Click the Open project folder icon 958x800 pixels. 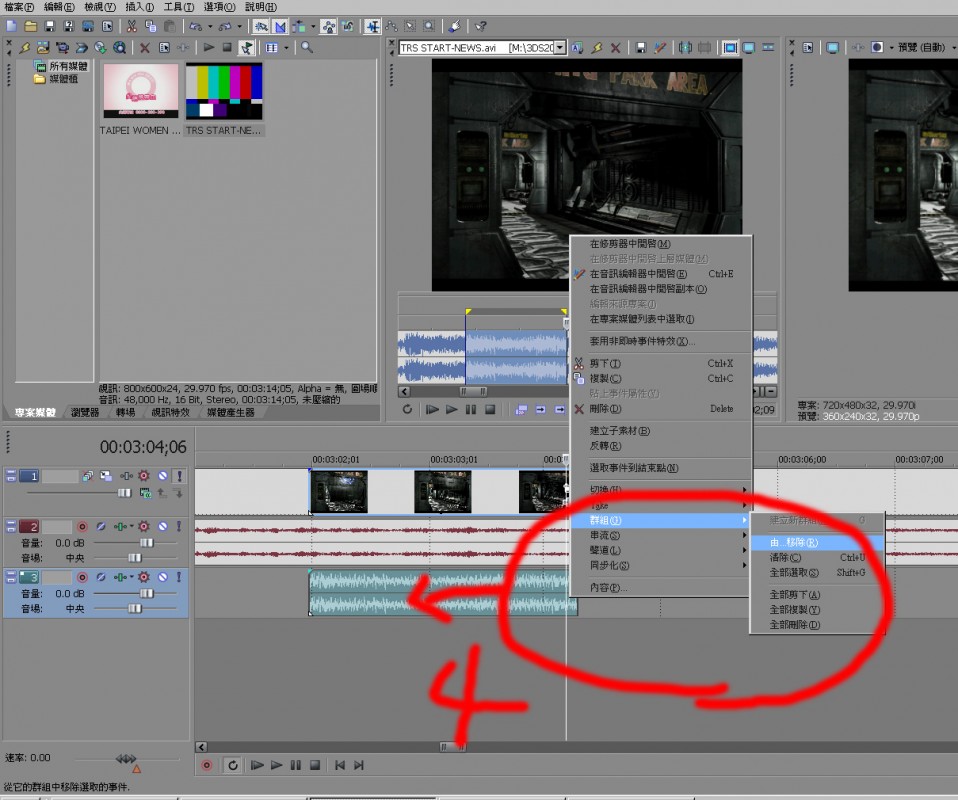pyautogui.click(x=30, y=26)
